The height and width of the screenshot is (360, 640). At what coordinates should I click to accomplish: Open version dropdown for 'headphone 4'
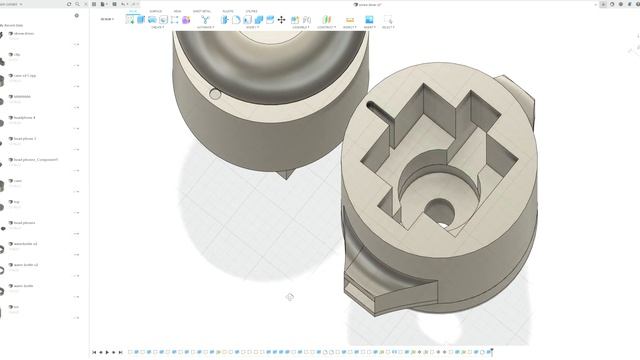[x=76, y=129]
